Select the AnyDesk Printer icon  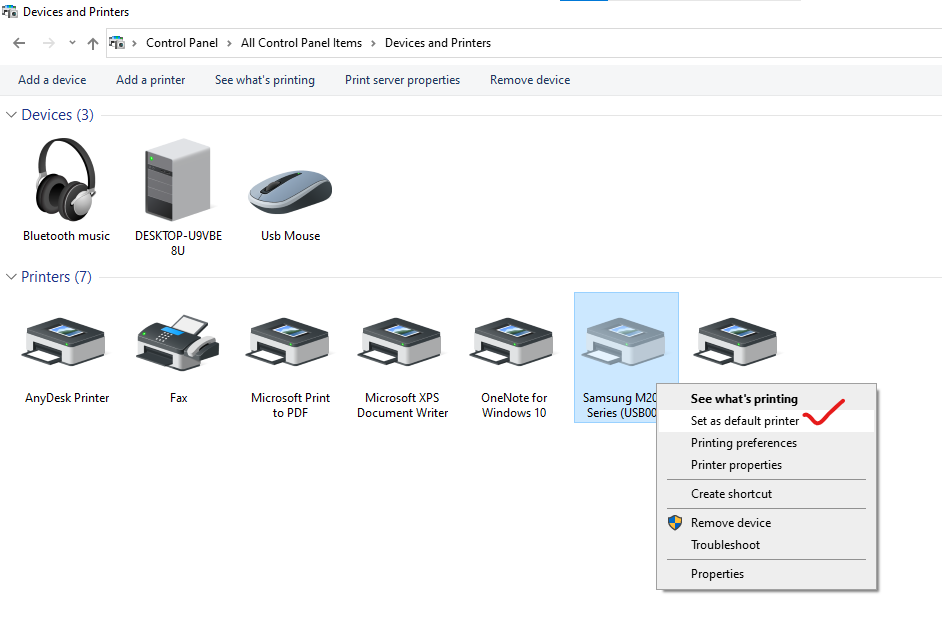pos(64,341)
